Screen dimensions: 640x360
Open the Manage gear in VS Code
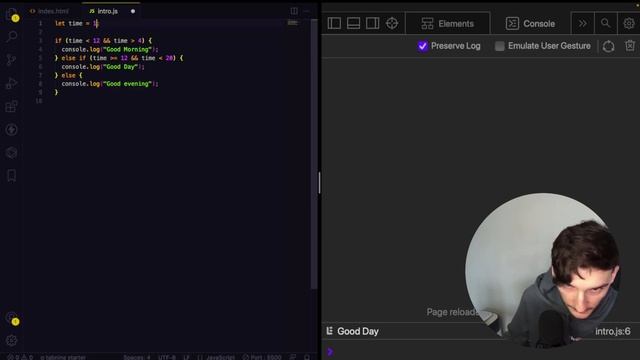tap(11, 340)
